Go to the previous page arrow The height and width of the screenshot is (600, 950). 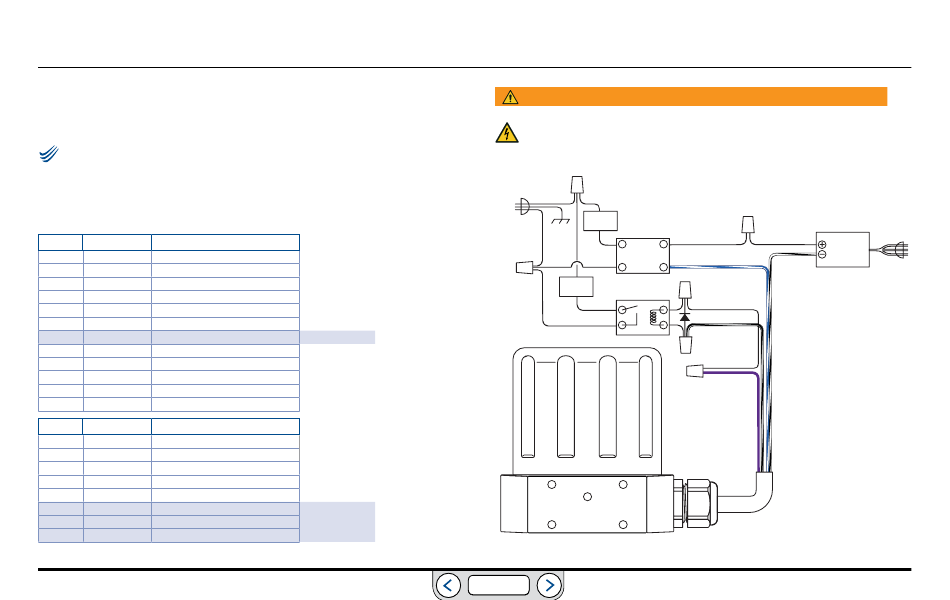point(448,585)
